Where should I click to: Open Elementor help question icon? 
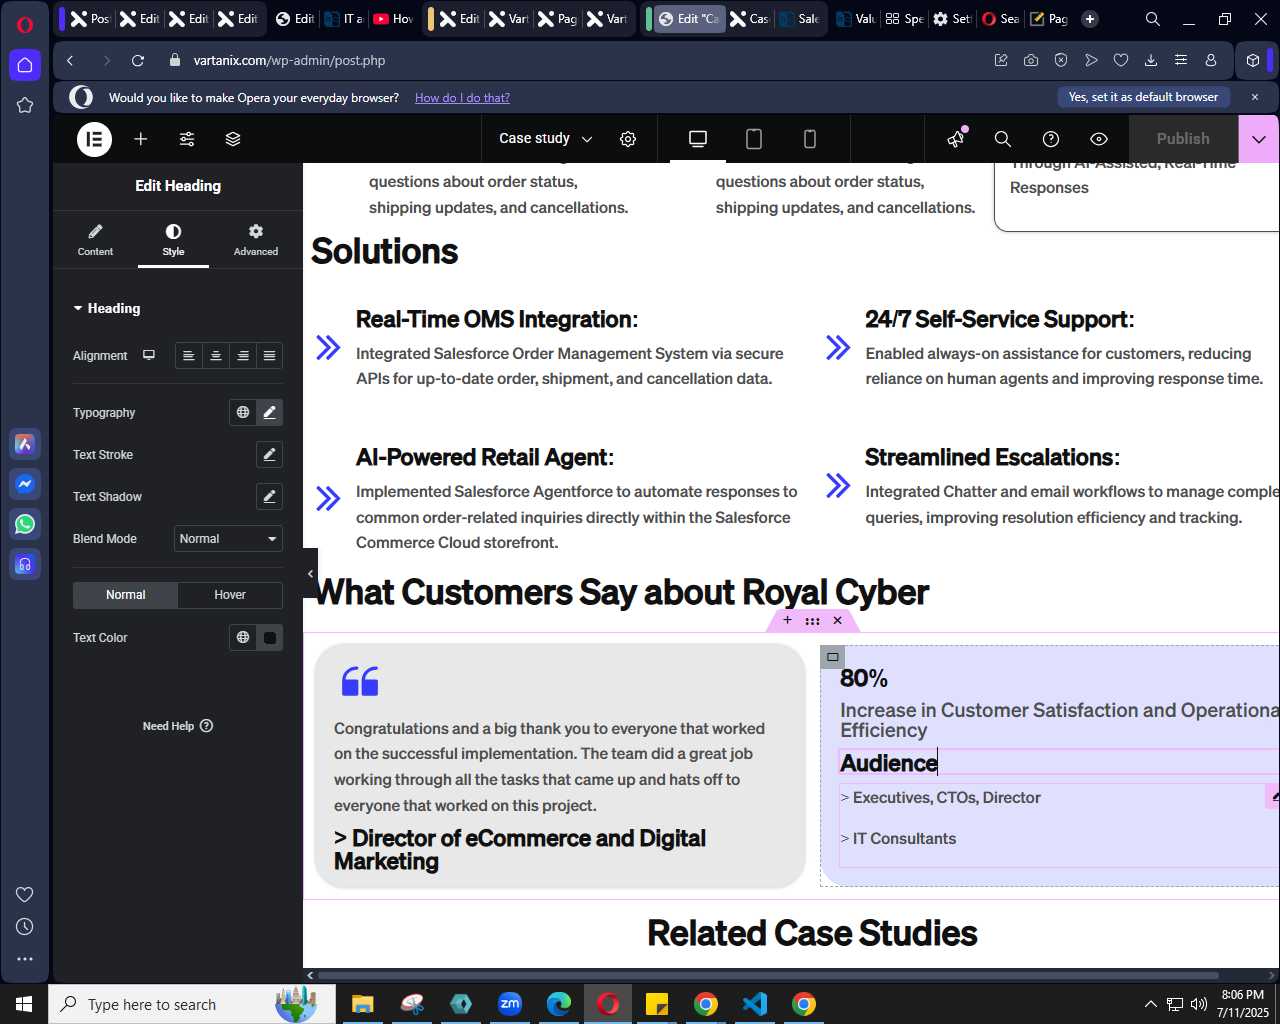1051,139
